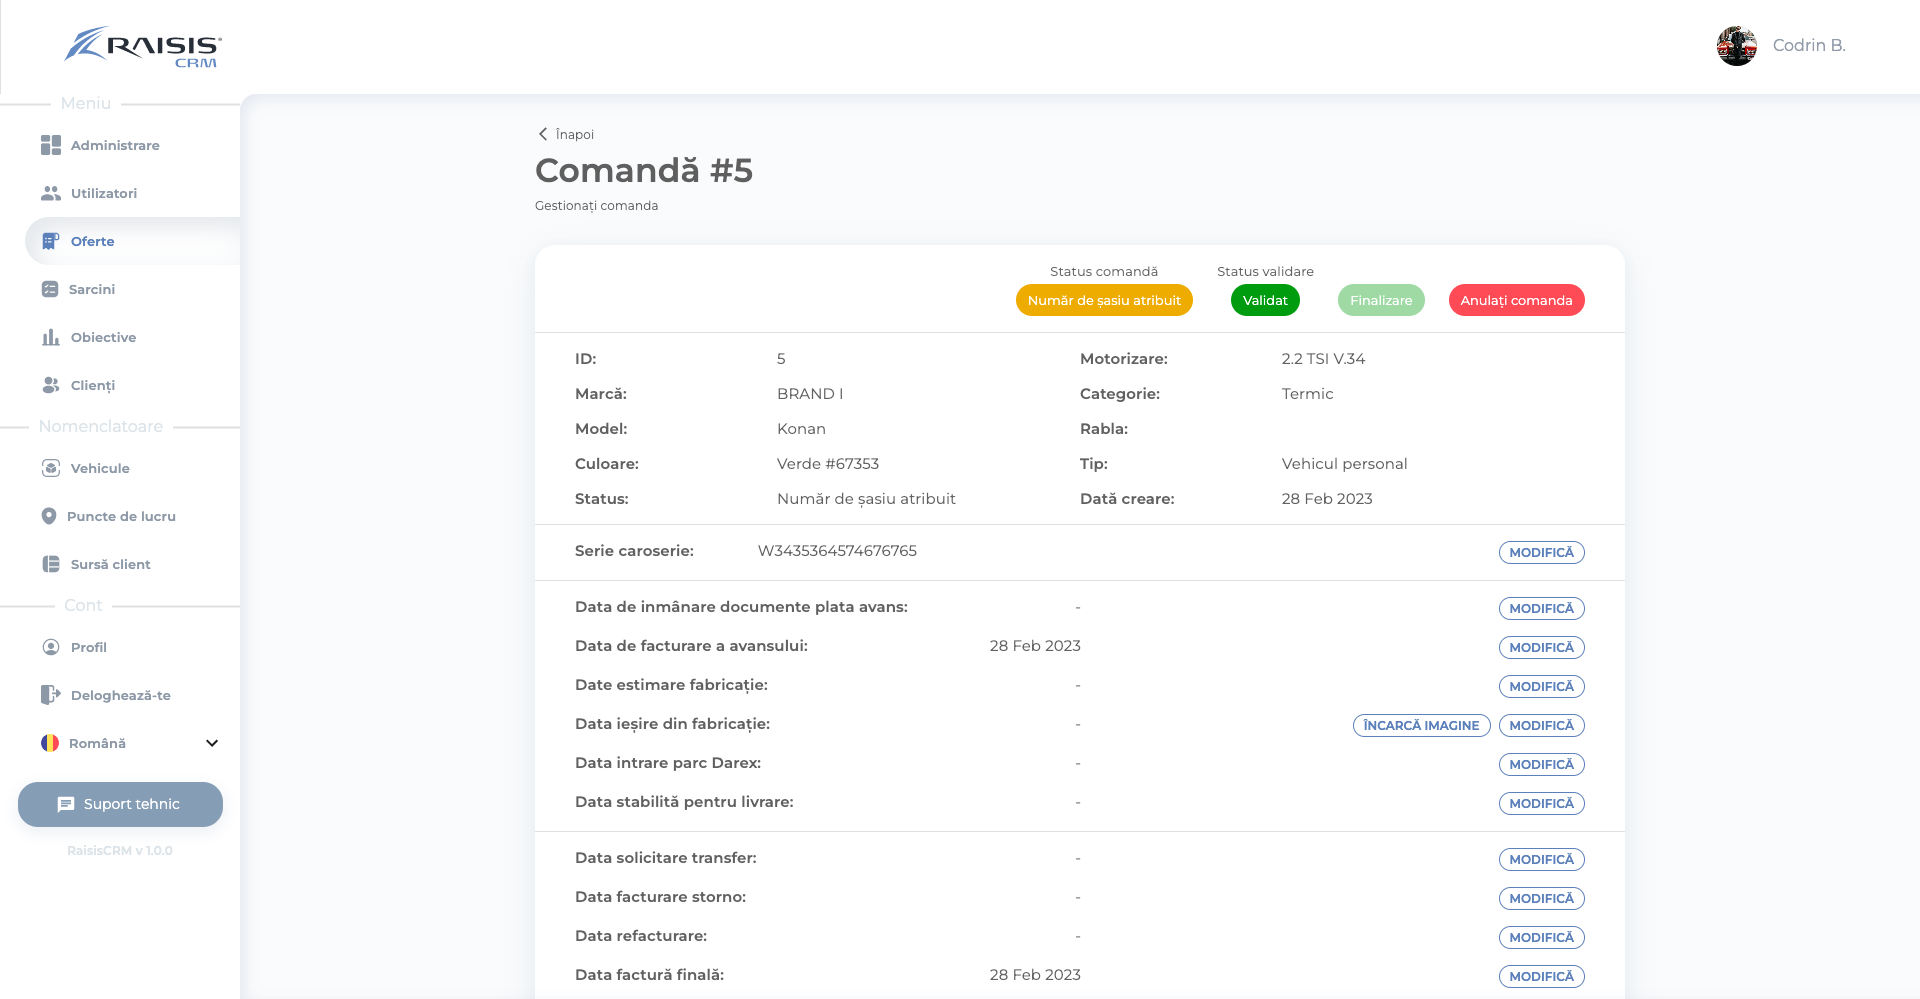
Task: Click ÎNCARCĂ IMAGINE for factory exit date
Action: tap(1421, 725)
